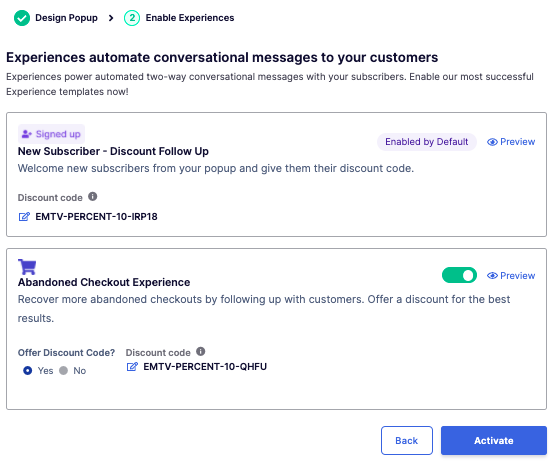Click info icon beside Abandoned Checkout discount code

tap(201, 351)
